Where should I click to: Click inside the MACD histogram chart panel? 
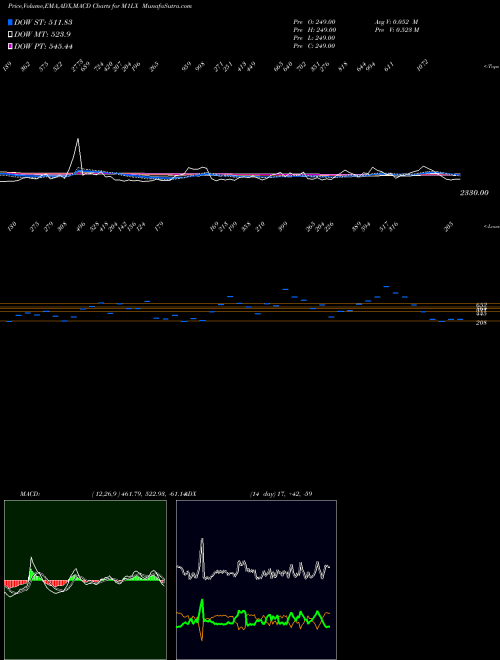pos(85,580)
